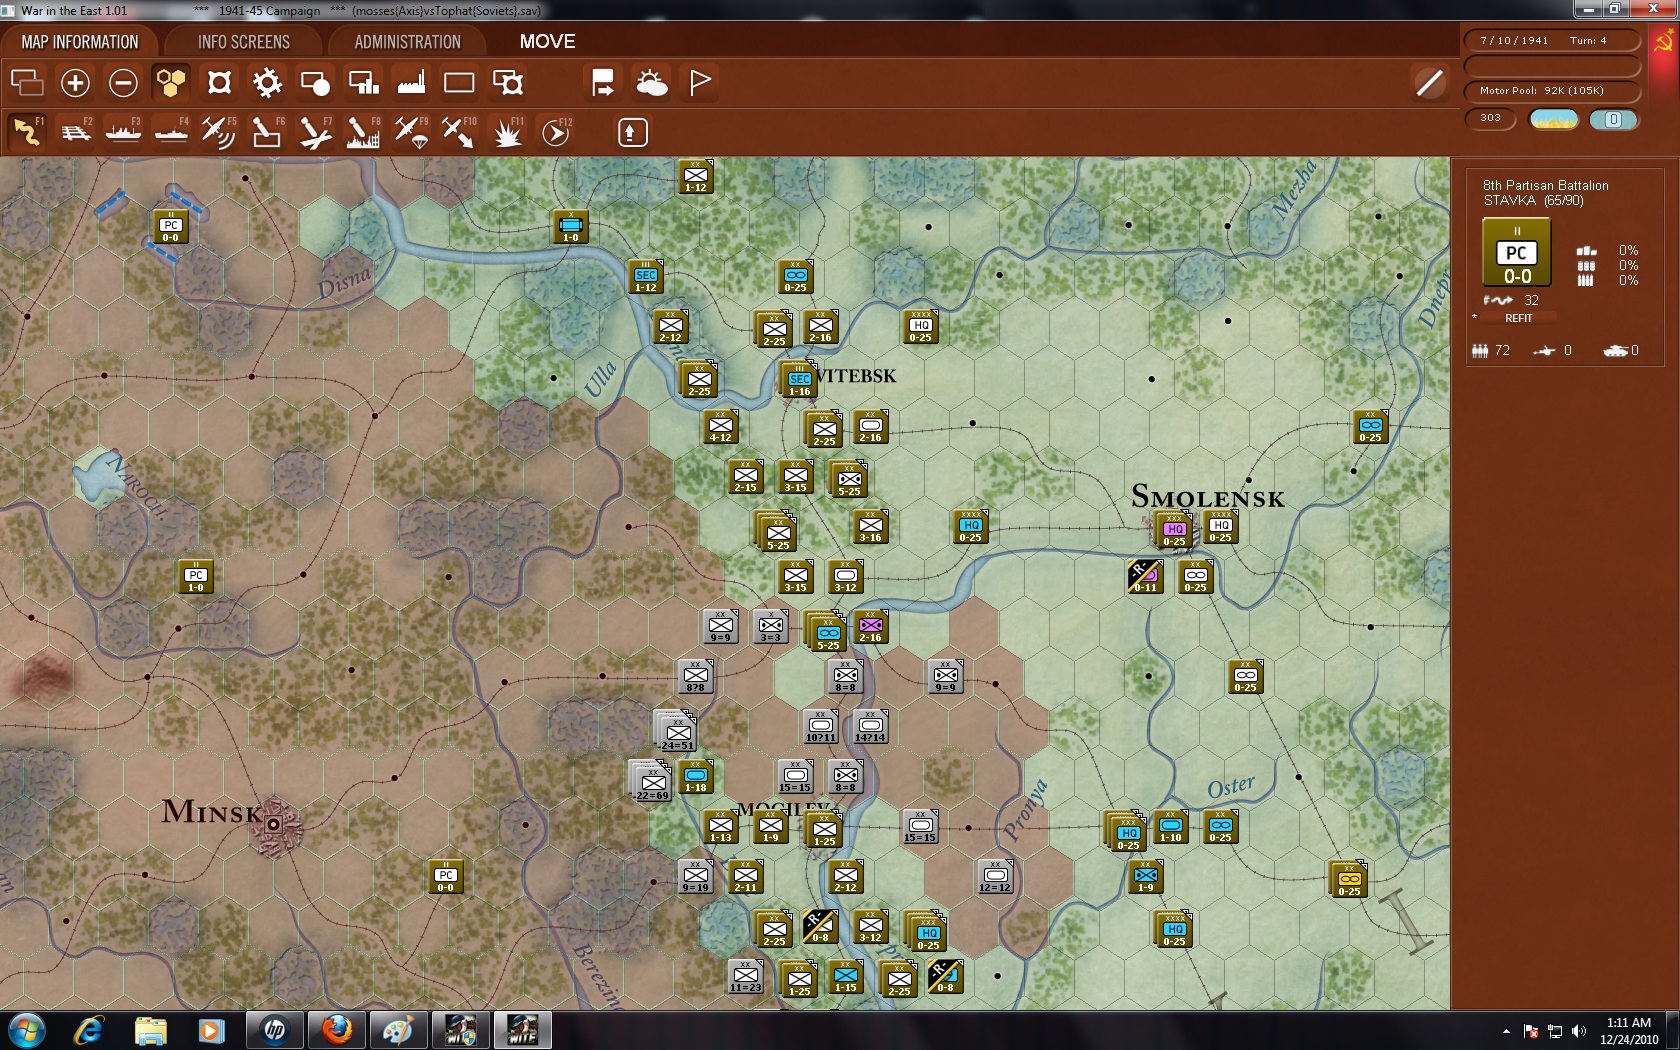This screenshot has height=1050, width=1680.
Task: Open Windows Explorer from taskbar
Action: click(x=150, y=1031)
